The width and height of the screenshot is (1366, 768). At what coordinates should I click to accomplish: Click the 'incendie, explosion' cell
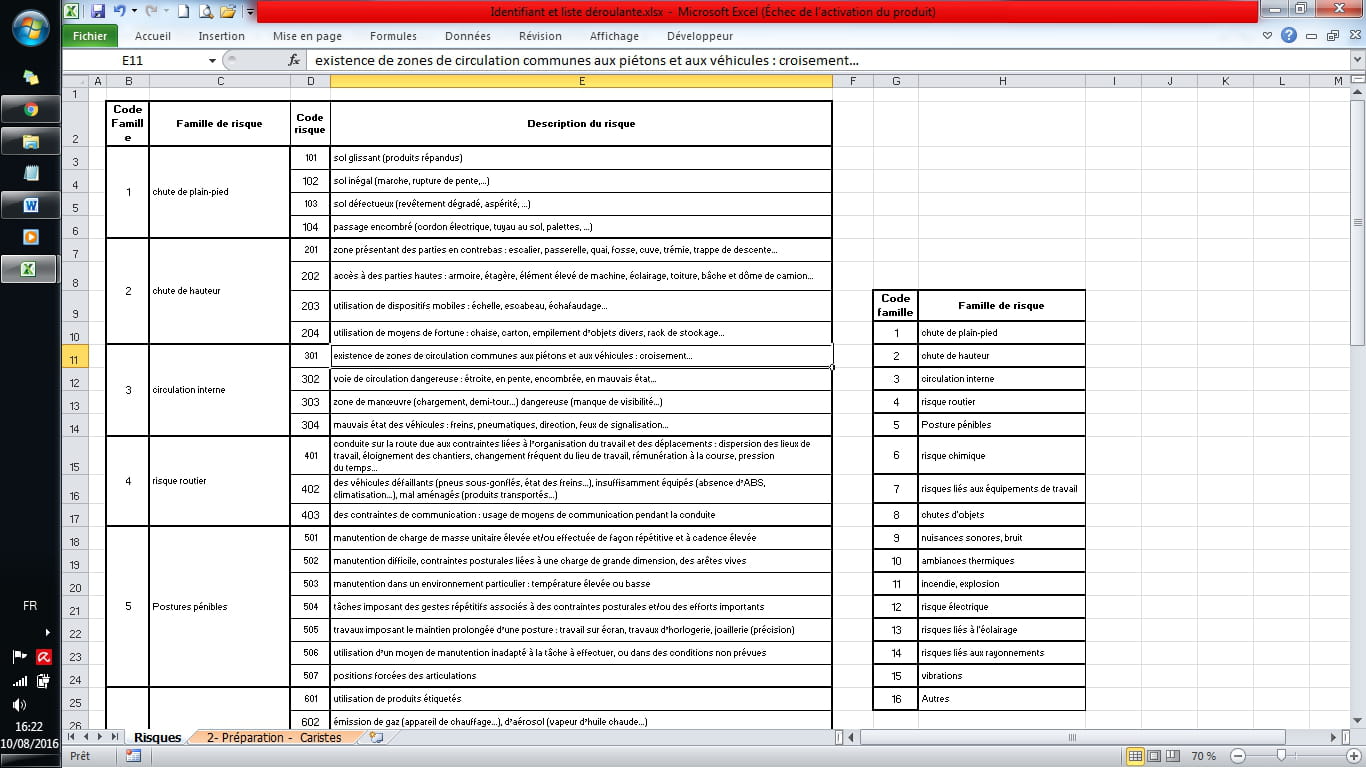(x=1001, y=584)
